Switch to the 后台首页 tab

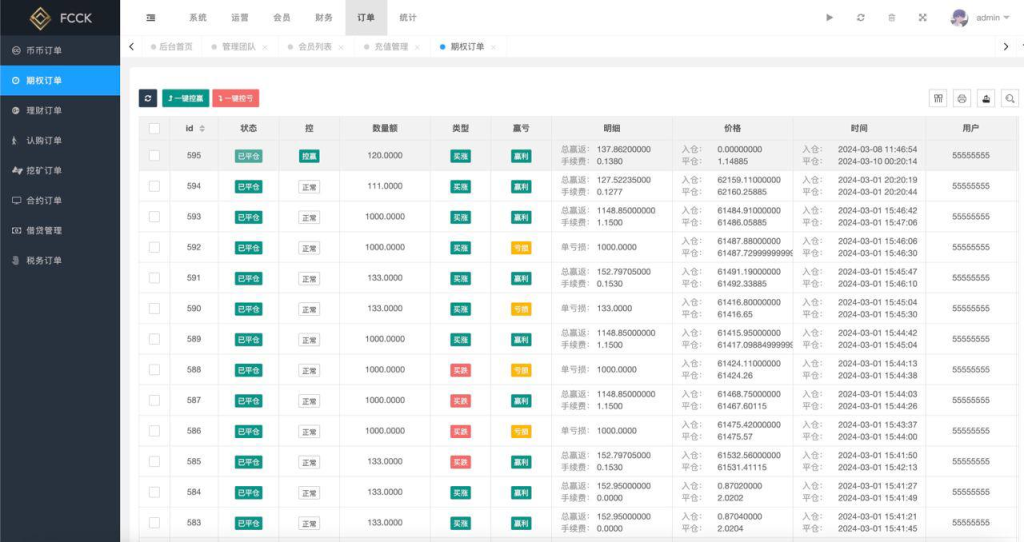click(172, 47)
